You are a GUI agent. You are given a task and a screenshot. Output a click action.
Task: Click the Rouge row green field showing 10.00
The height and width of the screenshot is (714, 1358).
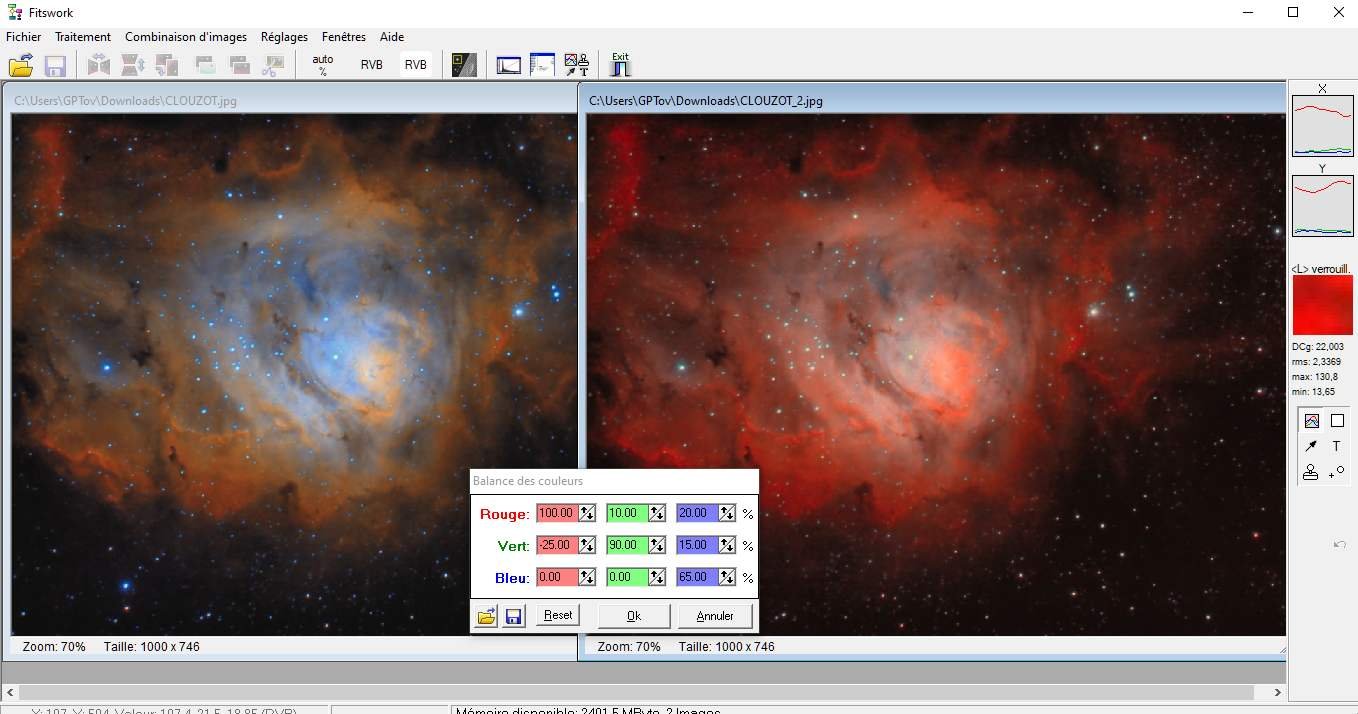tap(627, 513)
